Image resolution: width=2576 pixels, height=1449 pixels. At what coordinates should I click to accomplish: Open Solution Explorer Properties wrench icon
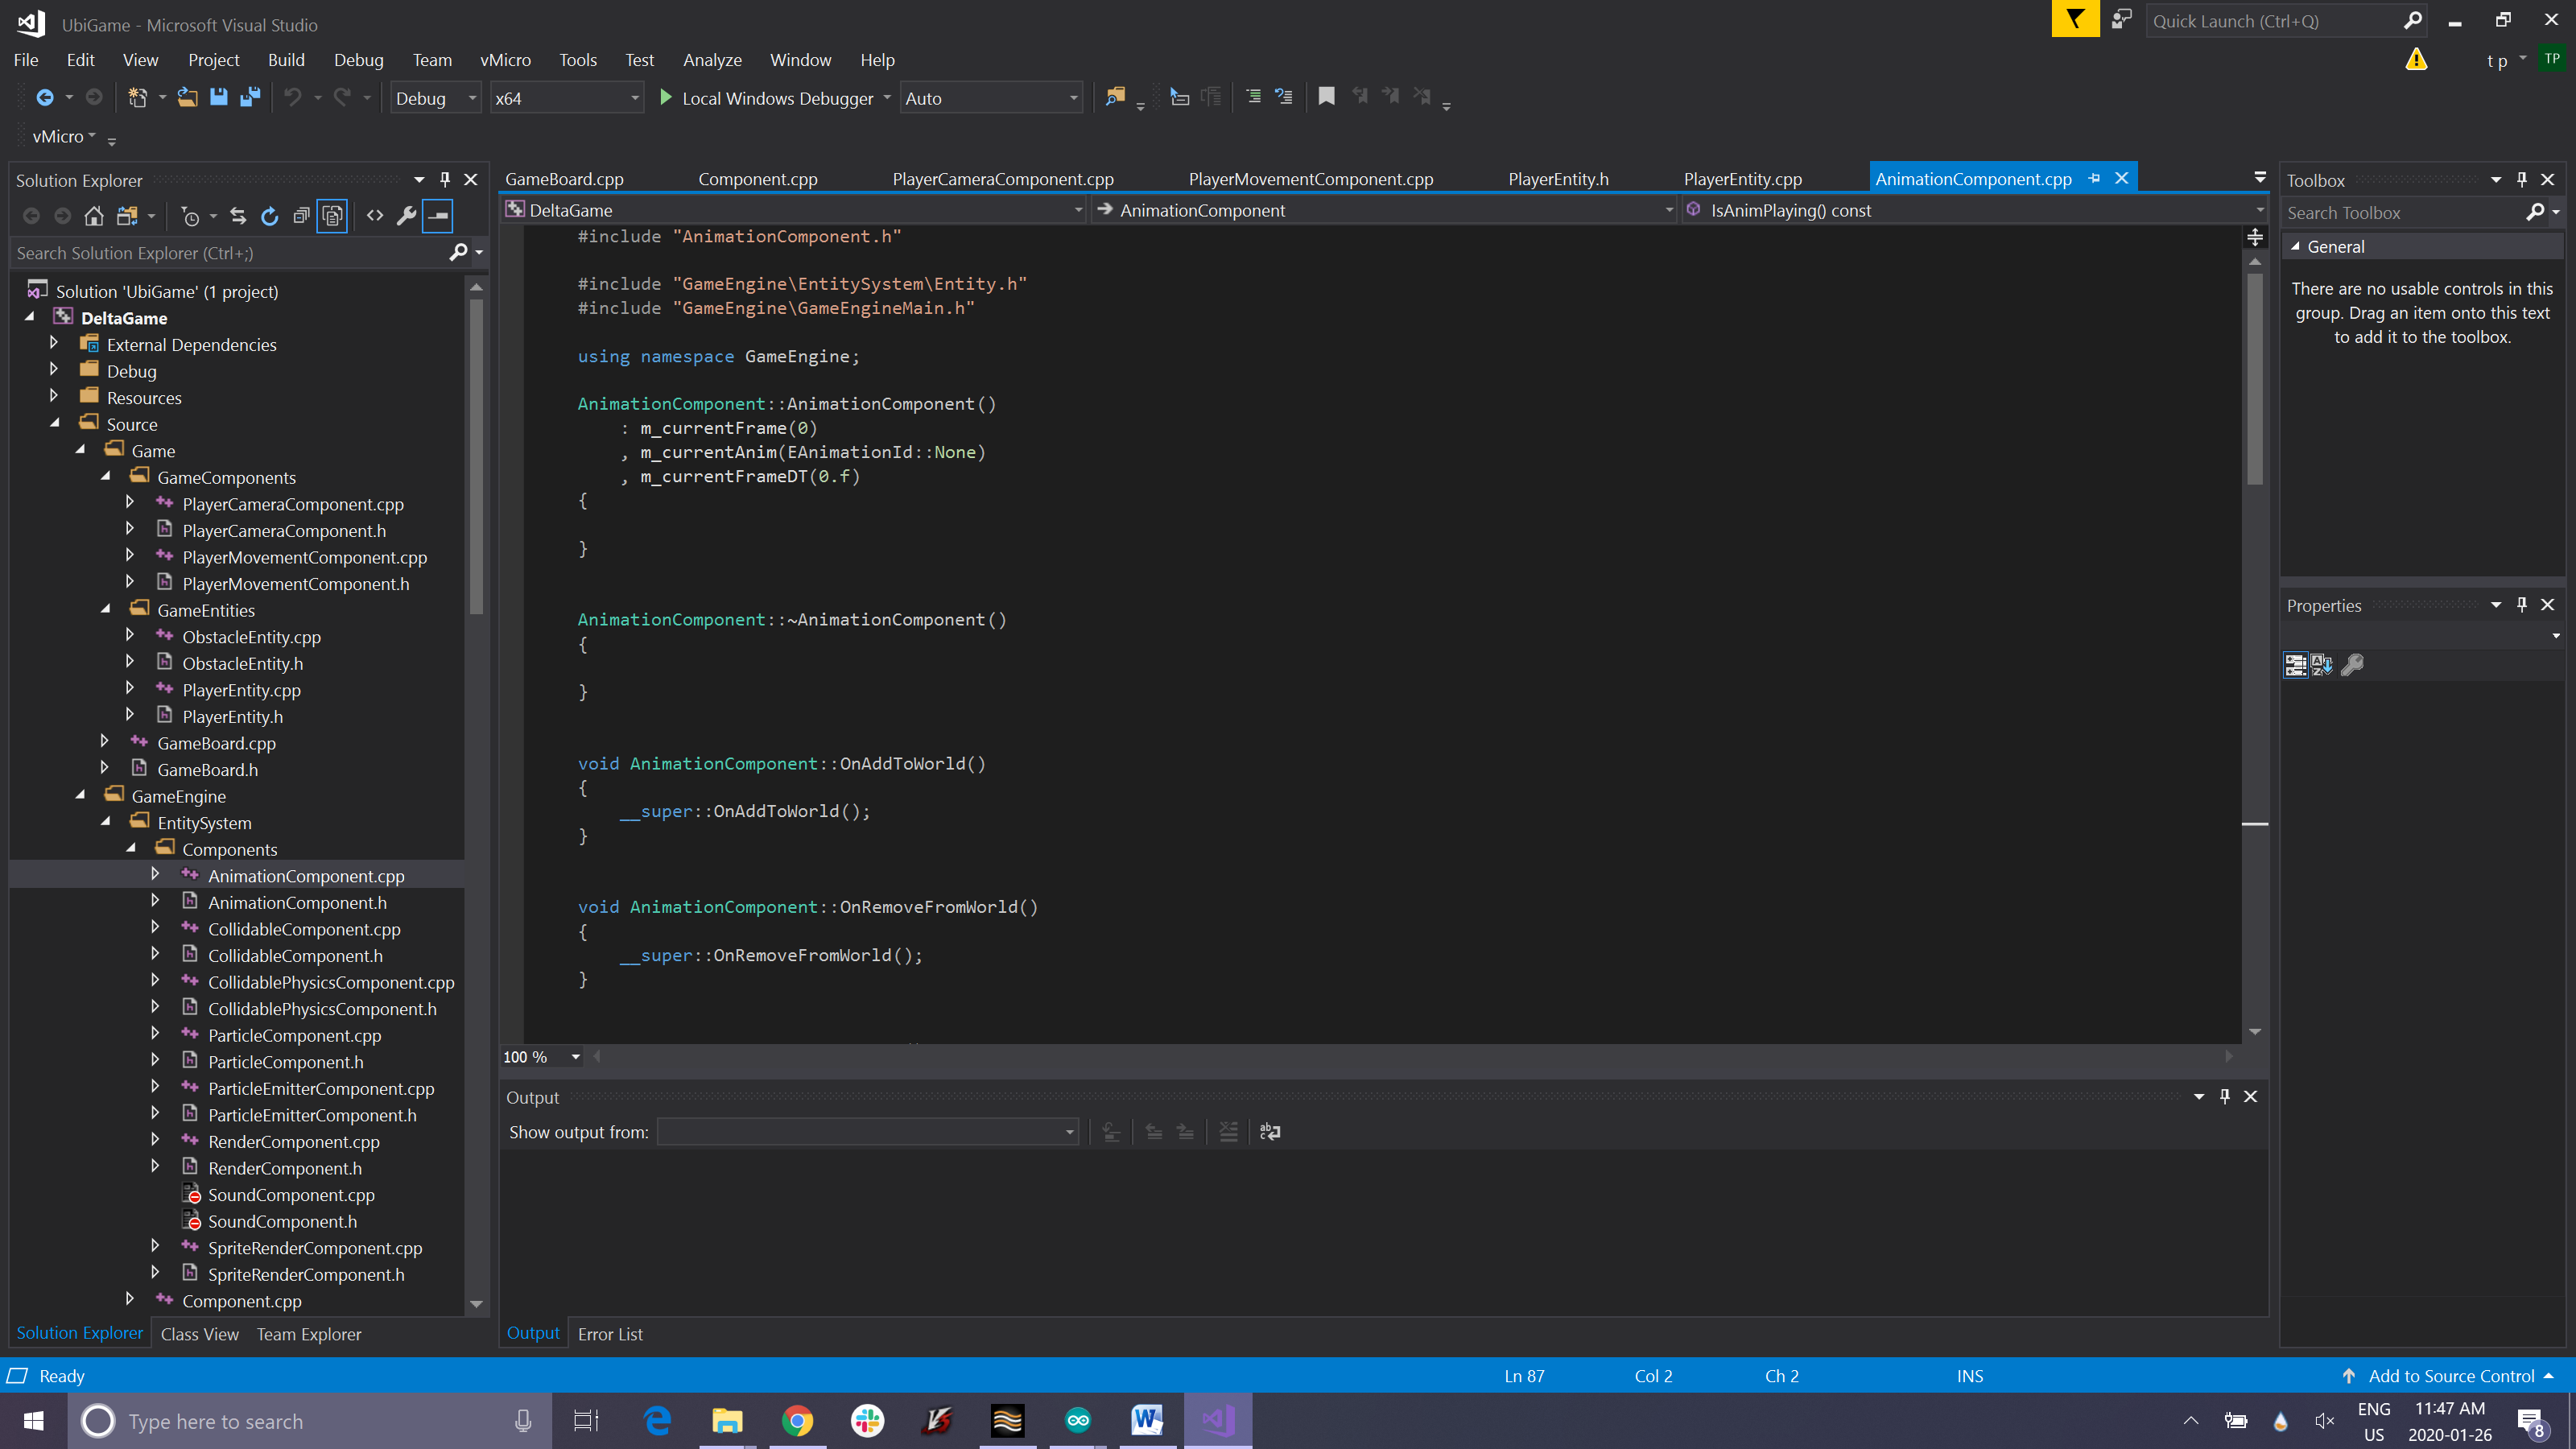click(406, 216)
